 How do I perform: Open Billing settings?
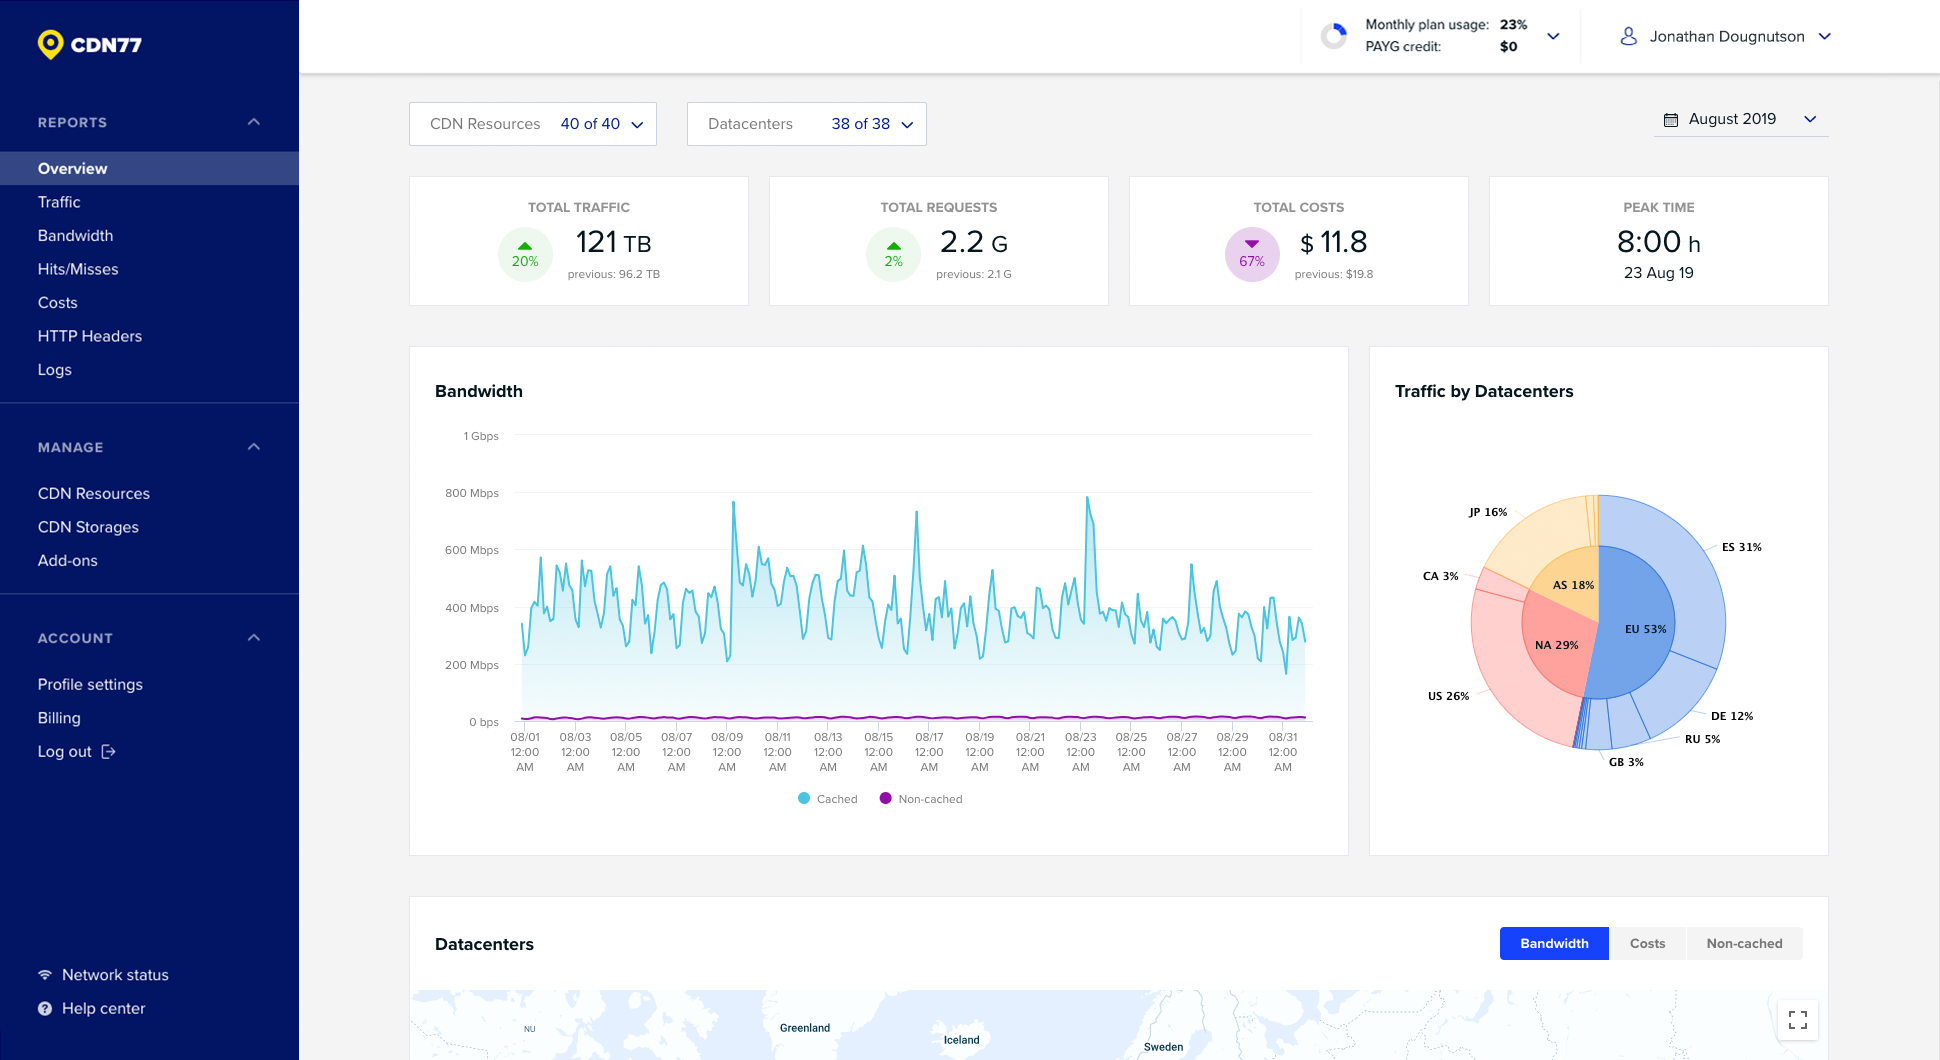[x=59, y=717]
